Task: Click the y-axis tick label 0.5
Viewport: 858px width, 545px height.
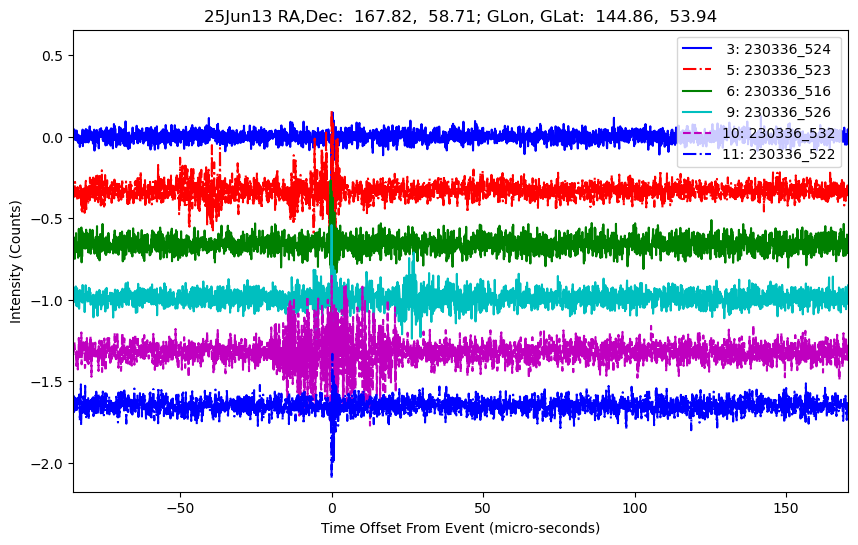Action: click(53, 56)
